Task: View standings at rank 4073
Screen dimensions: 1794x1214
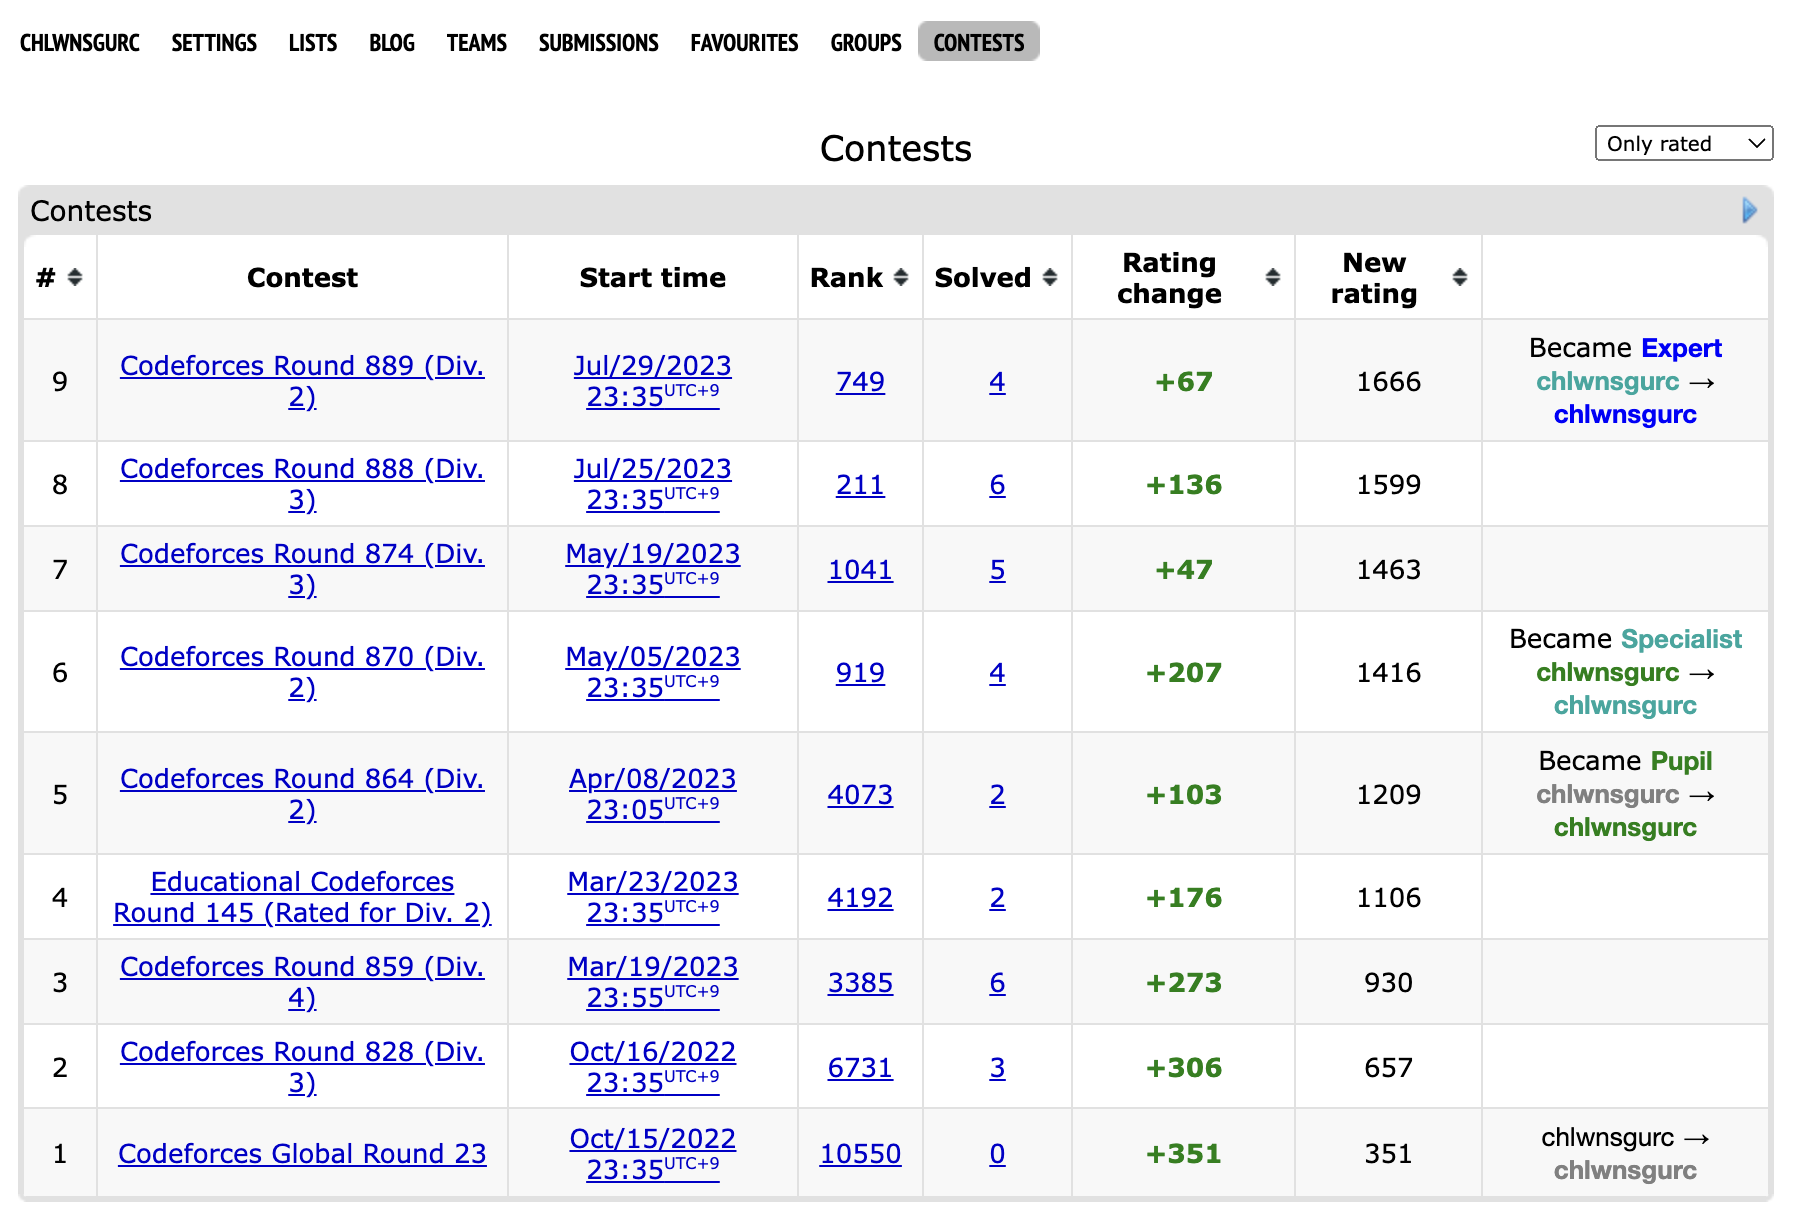Action: pos(860,794)
